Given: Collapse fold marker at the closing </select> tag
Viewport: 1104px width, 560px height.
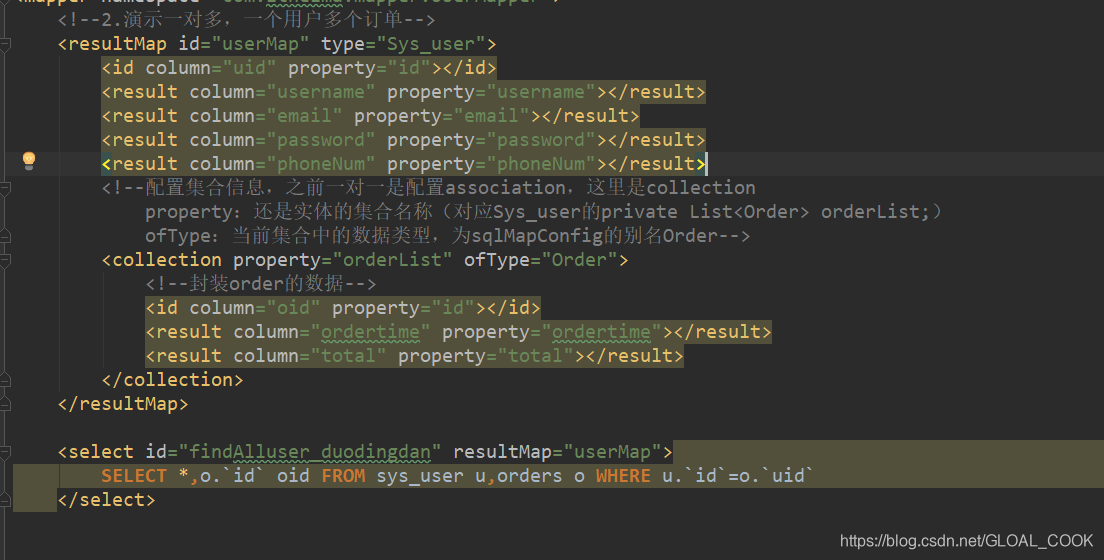Looking at the screenshot, I should (5, 500).
